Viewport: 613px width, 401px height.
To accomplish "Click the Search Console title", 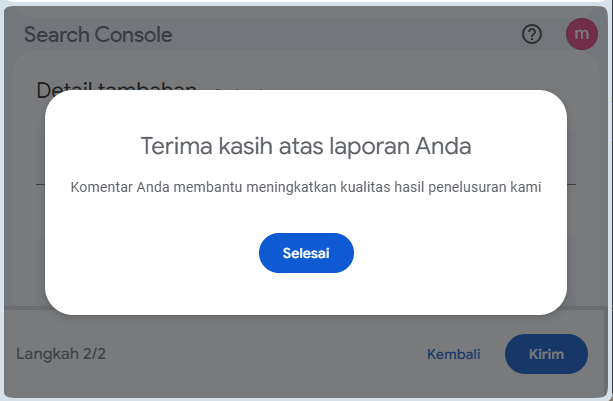I will [98, 35].
